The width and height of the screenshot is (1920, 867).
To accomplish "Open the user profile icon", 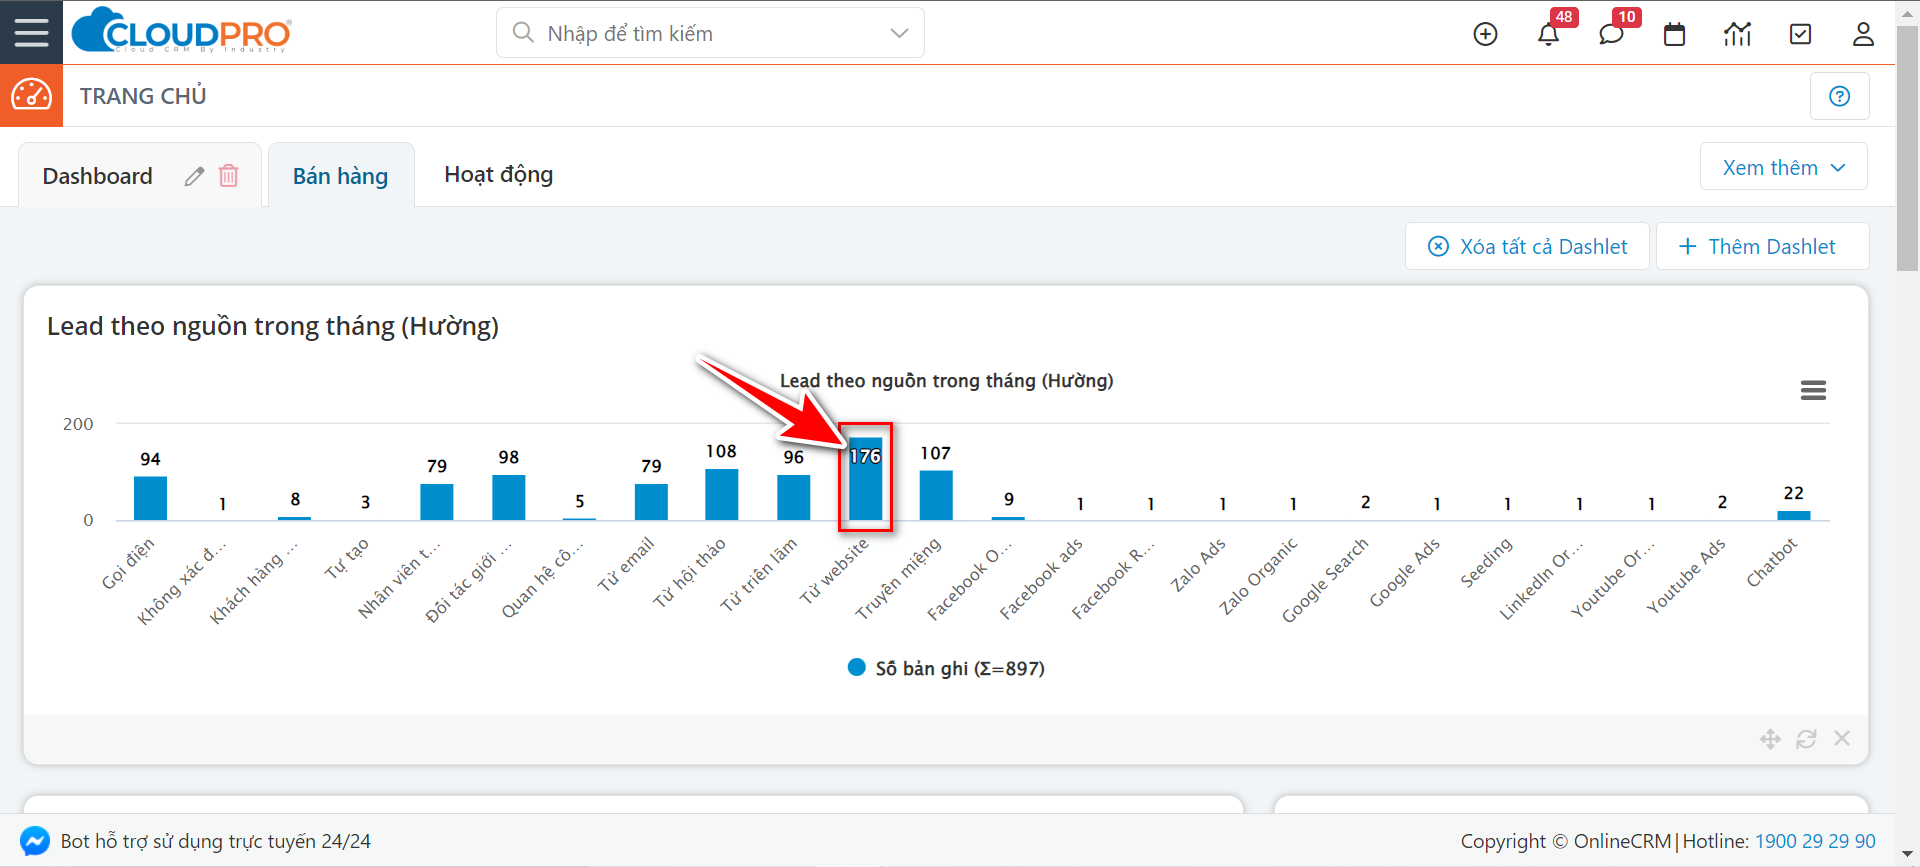I will [1863, 34].
